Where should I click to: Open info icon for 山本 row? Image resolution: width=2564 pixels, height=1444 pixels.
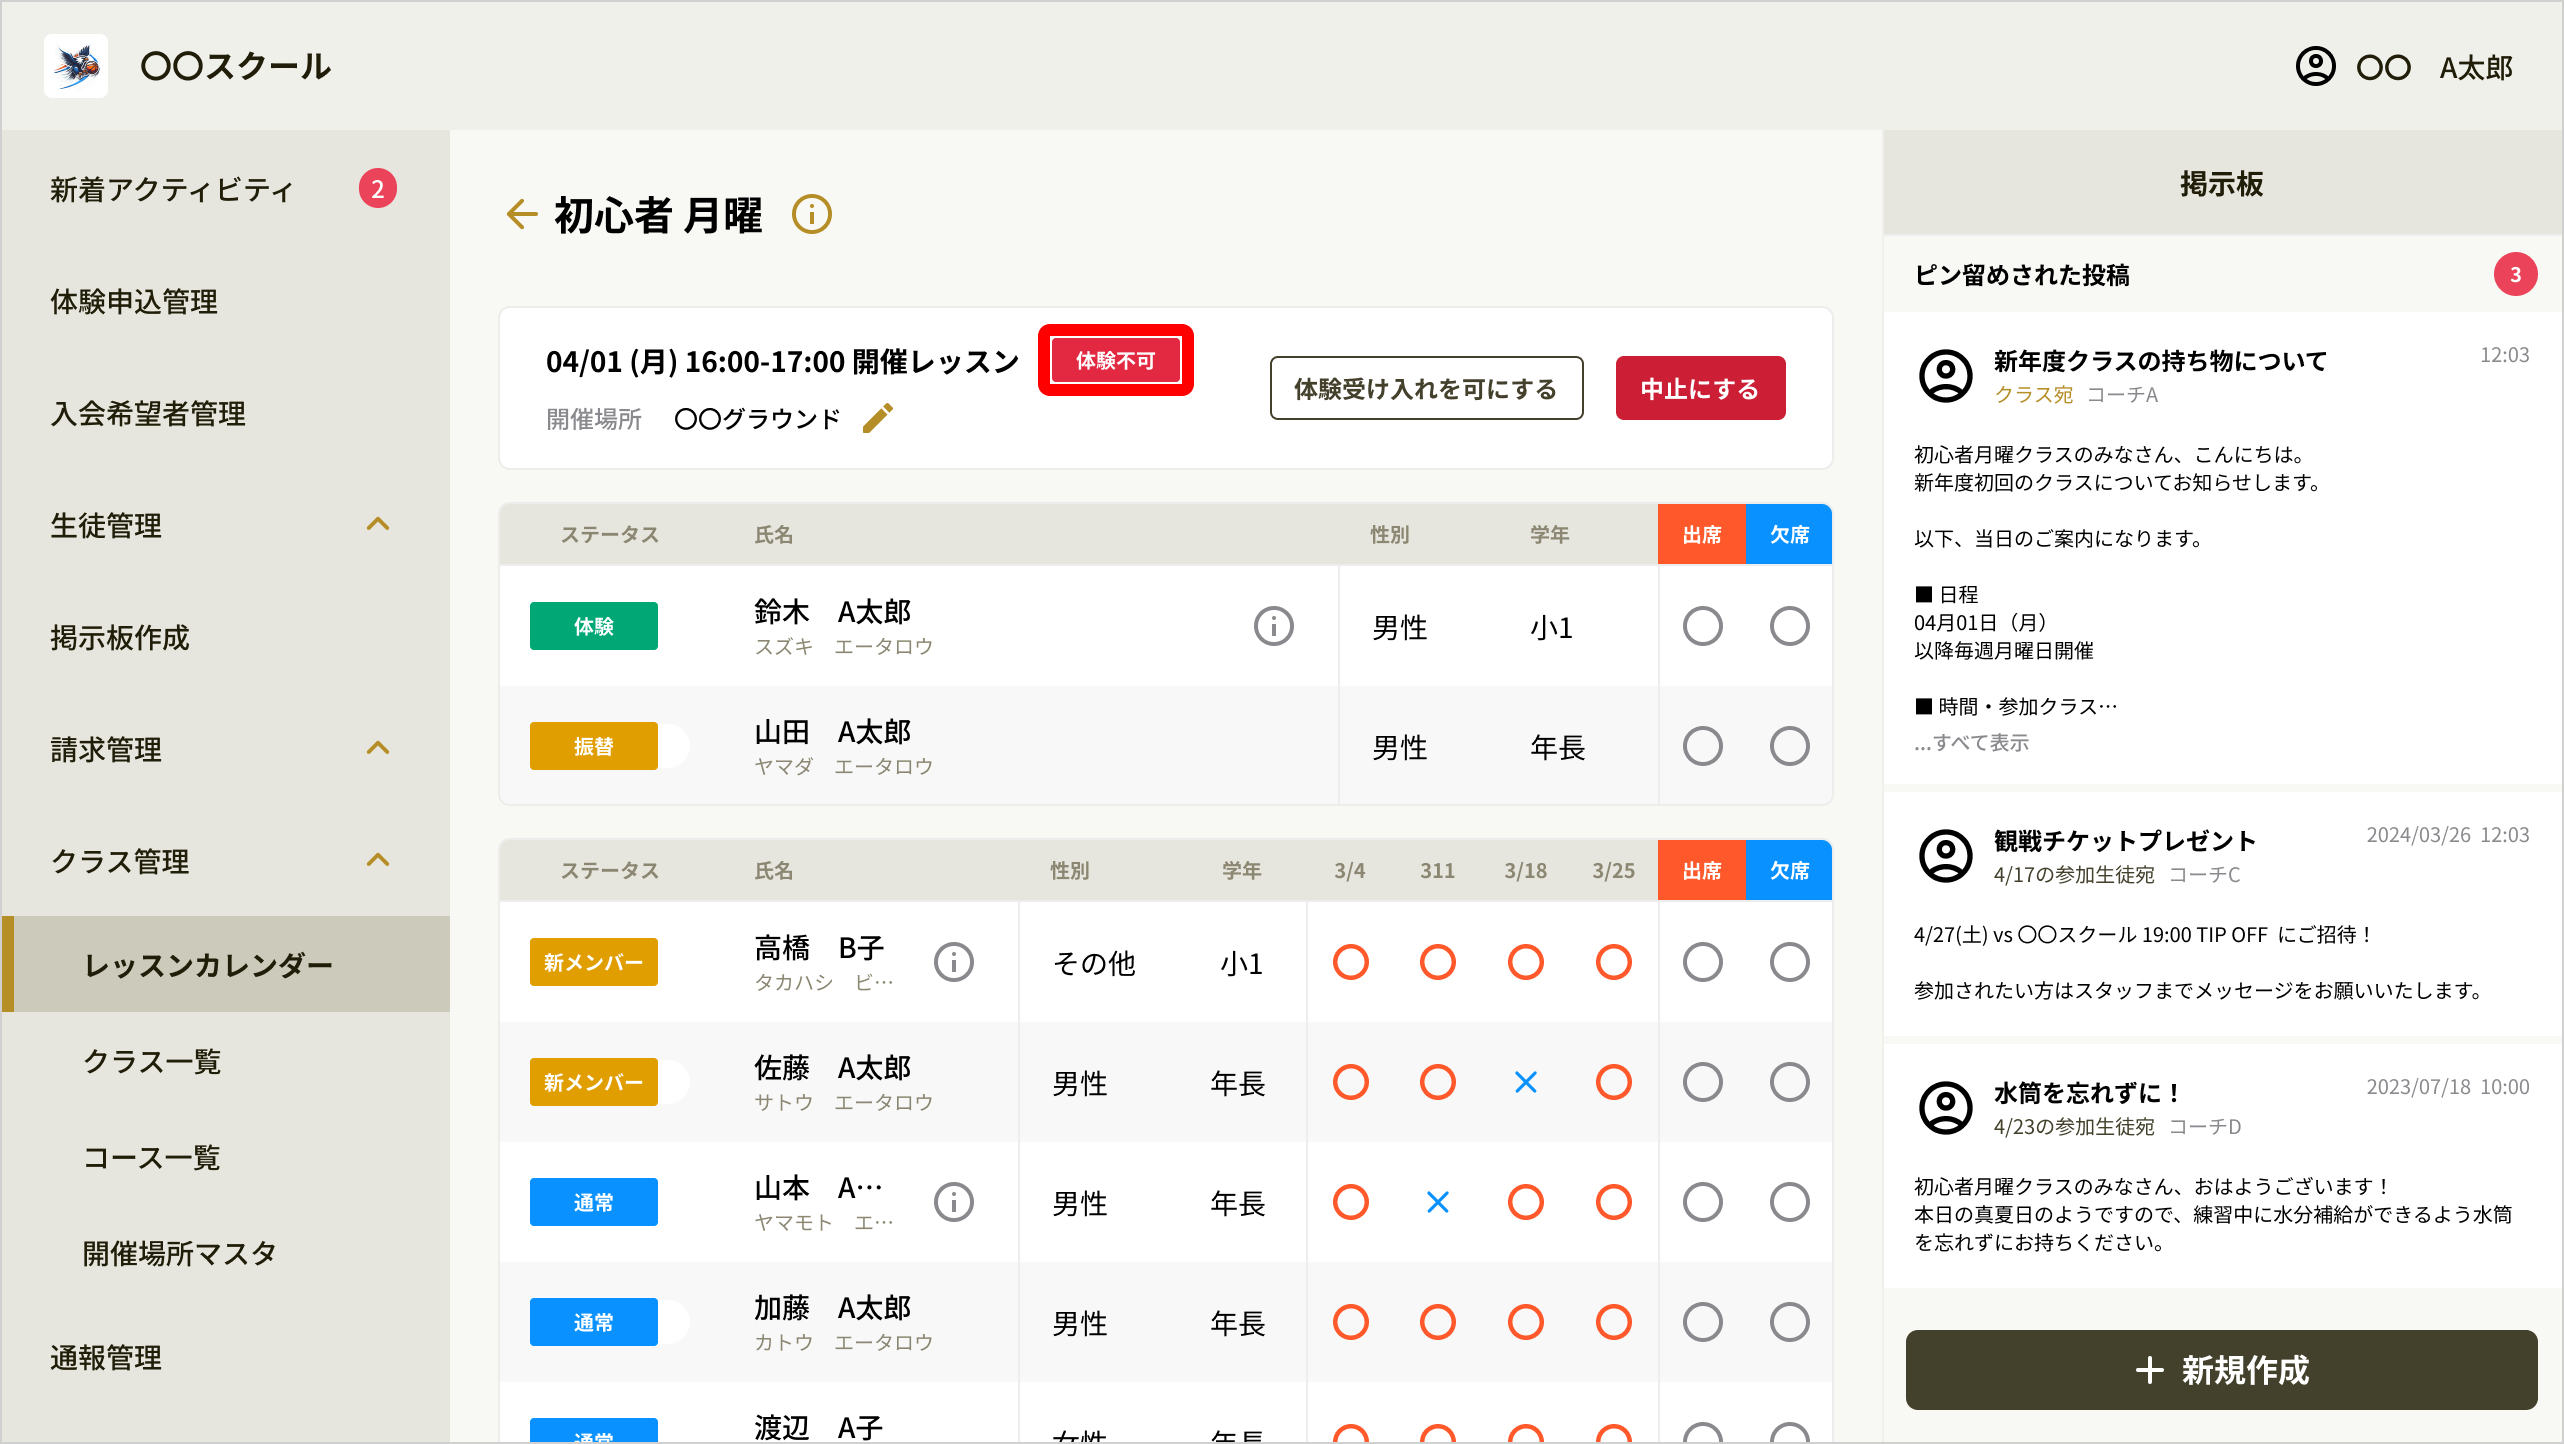point(953,1202)
